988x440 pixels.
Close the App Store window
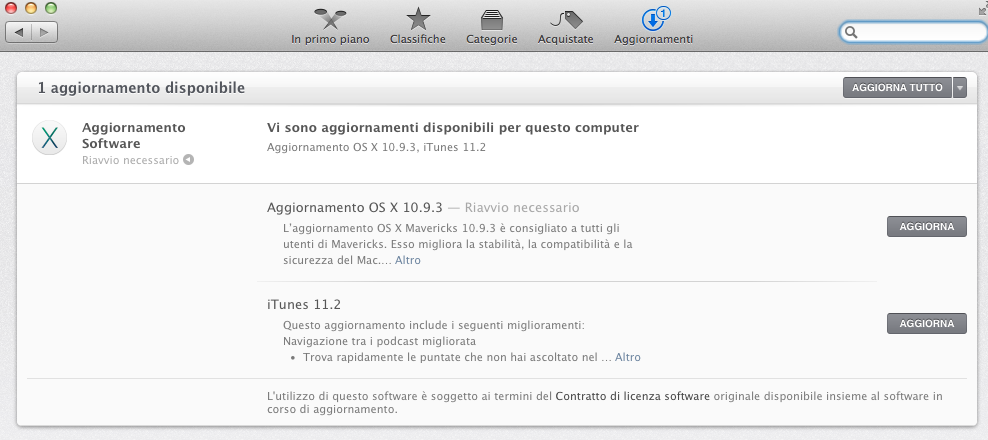point(11,8)
